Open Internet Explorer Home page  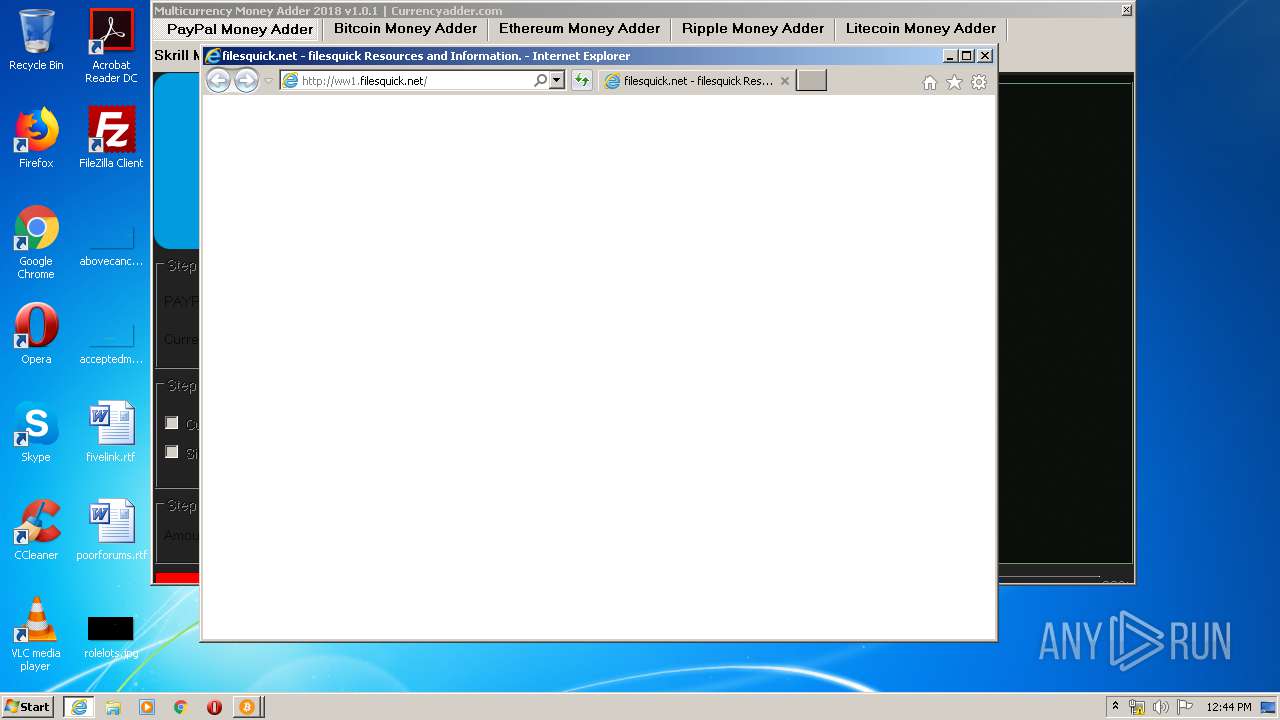click(x=930, y=82)
